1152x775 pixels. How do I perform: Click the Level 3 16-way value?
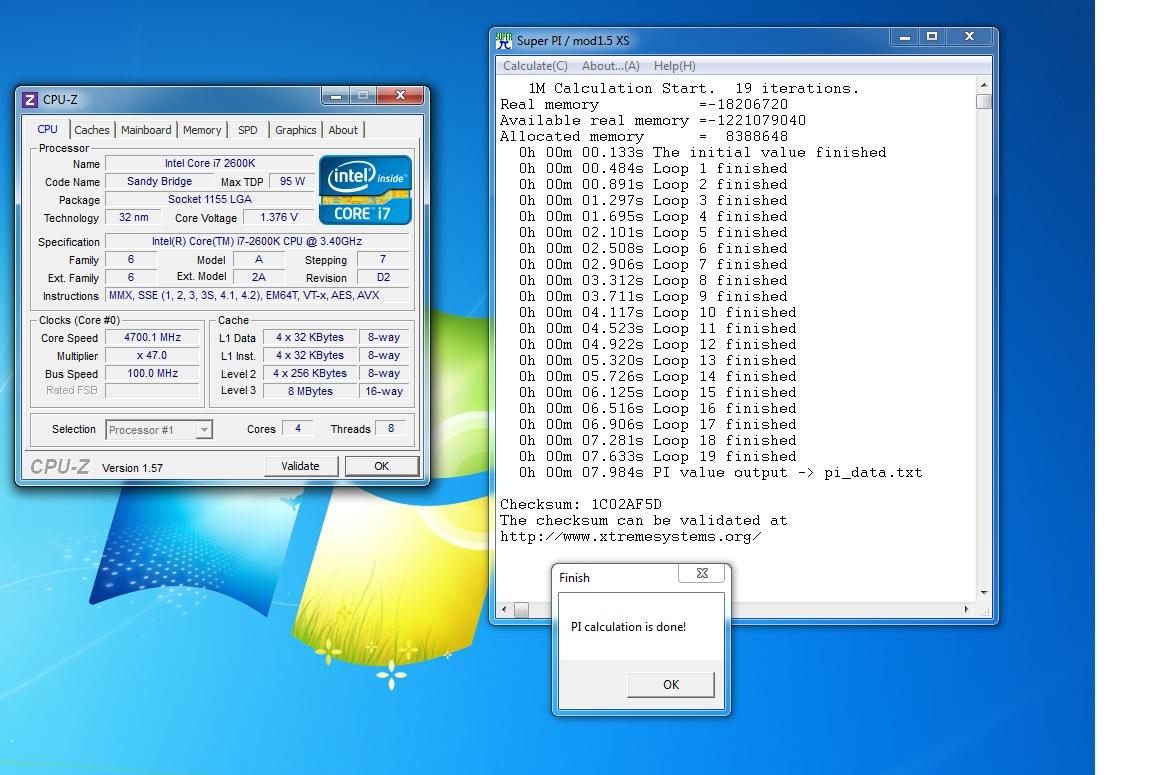click(x=384, y=391)
